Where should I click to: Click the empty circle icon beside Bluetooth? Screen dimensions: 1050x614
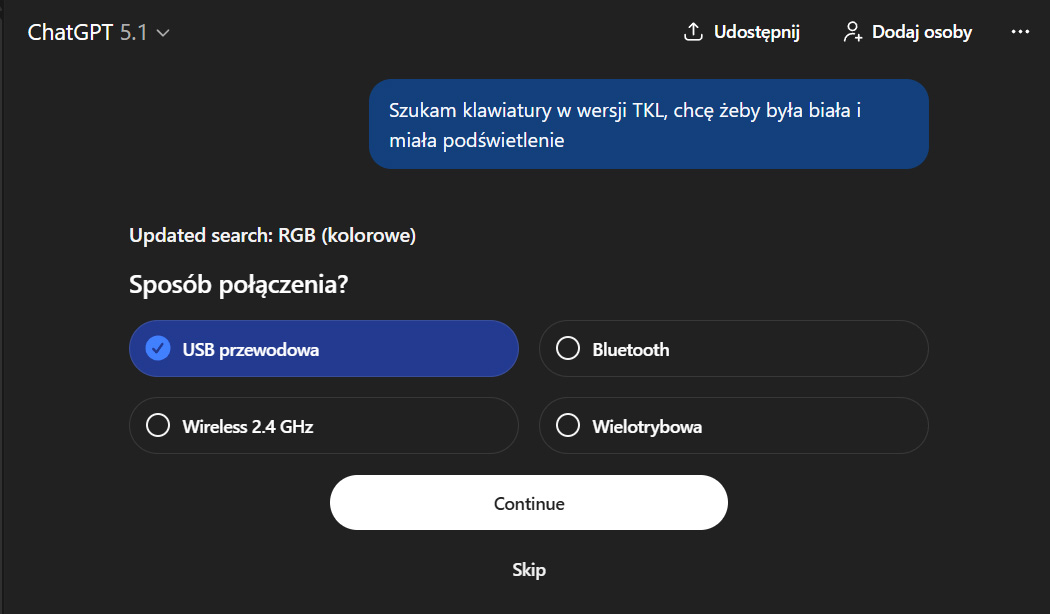[x=568, y=349]
